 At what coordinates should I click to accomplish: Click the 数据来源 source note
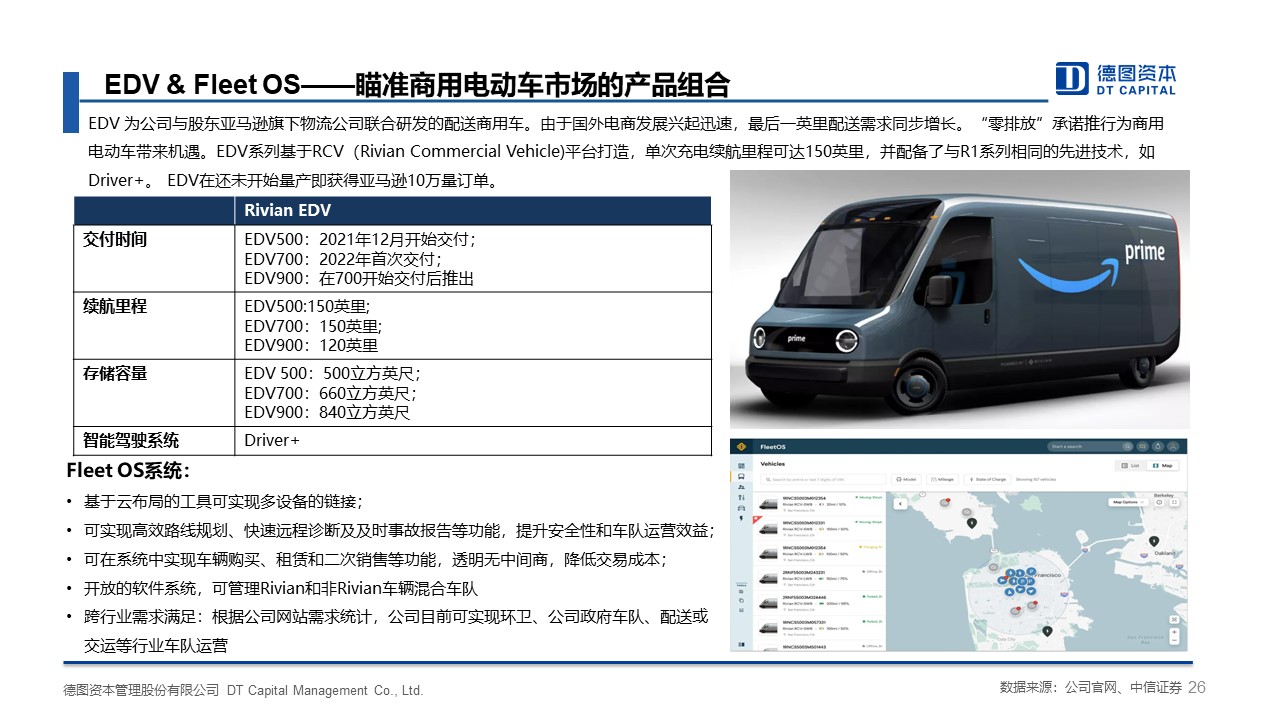coord(1091,688)
